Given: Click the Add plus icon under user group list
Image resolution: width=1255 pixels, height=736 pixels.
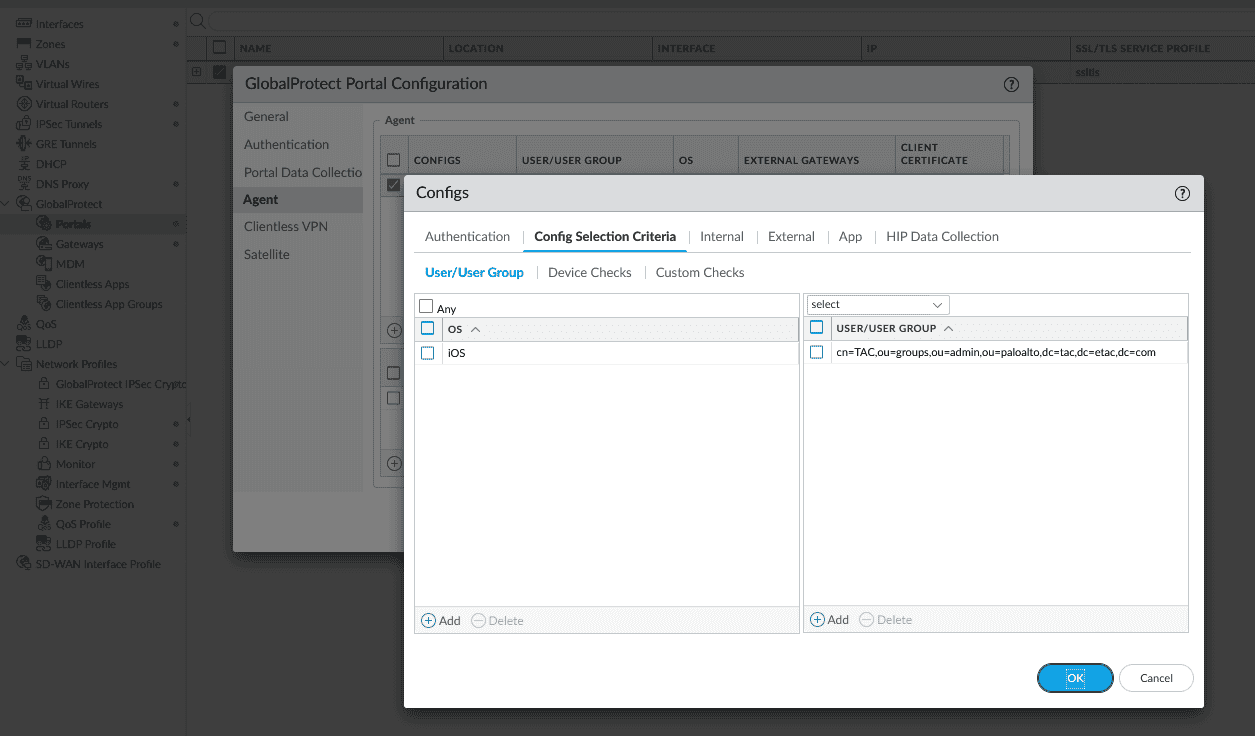Looking at the screenshot, I should coord(817,619).
